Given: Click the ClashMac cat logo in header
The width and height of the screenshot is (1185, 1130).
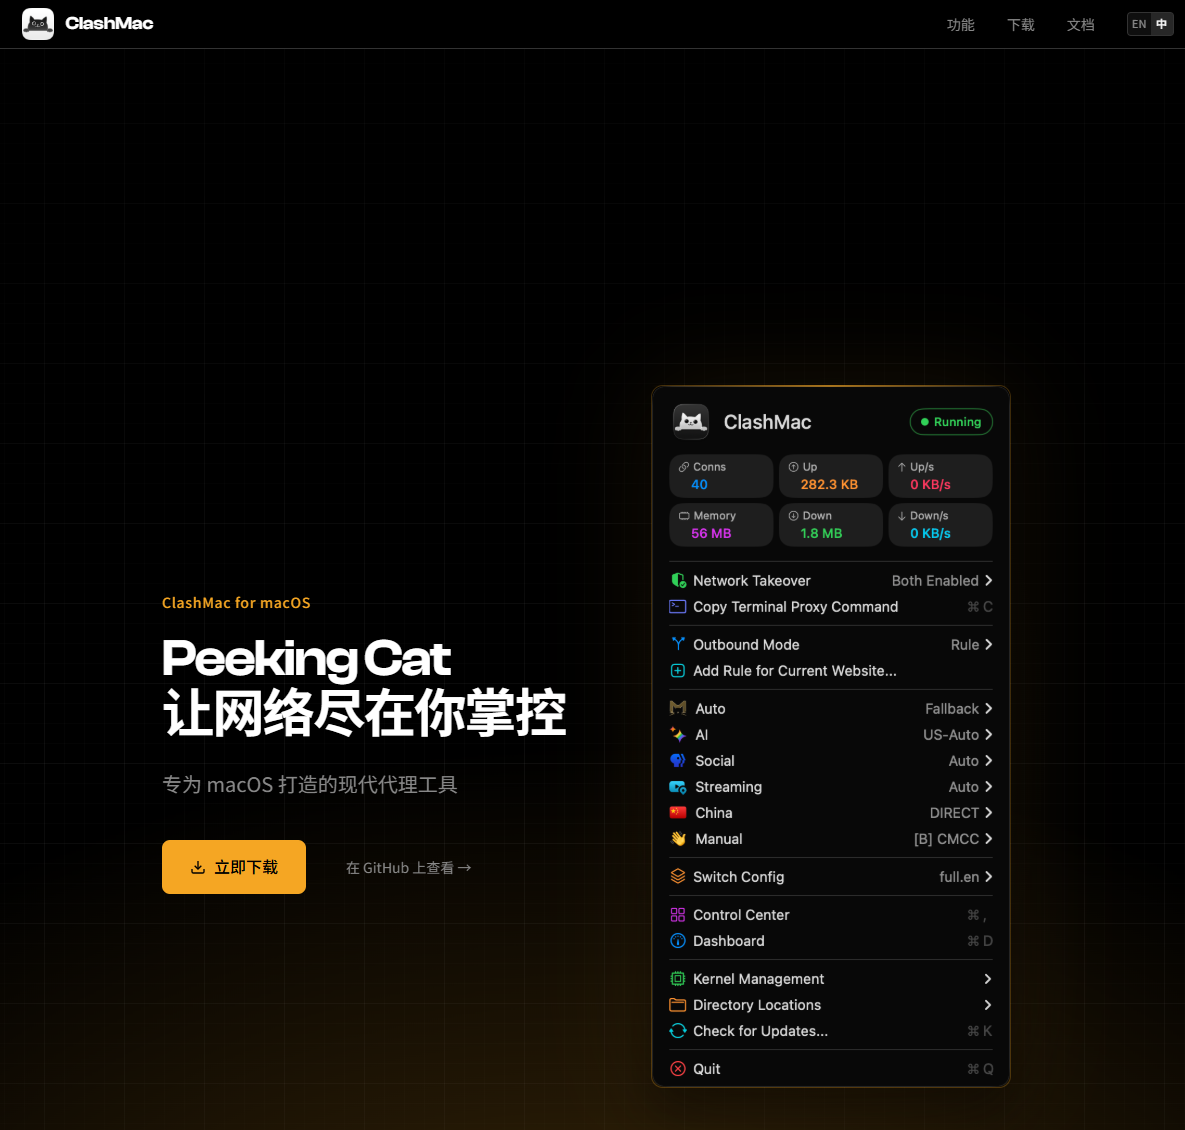Looking at the screenshot, I should [x=38, y=24].
